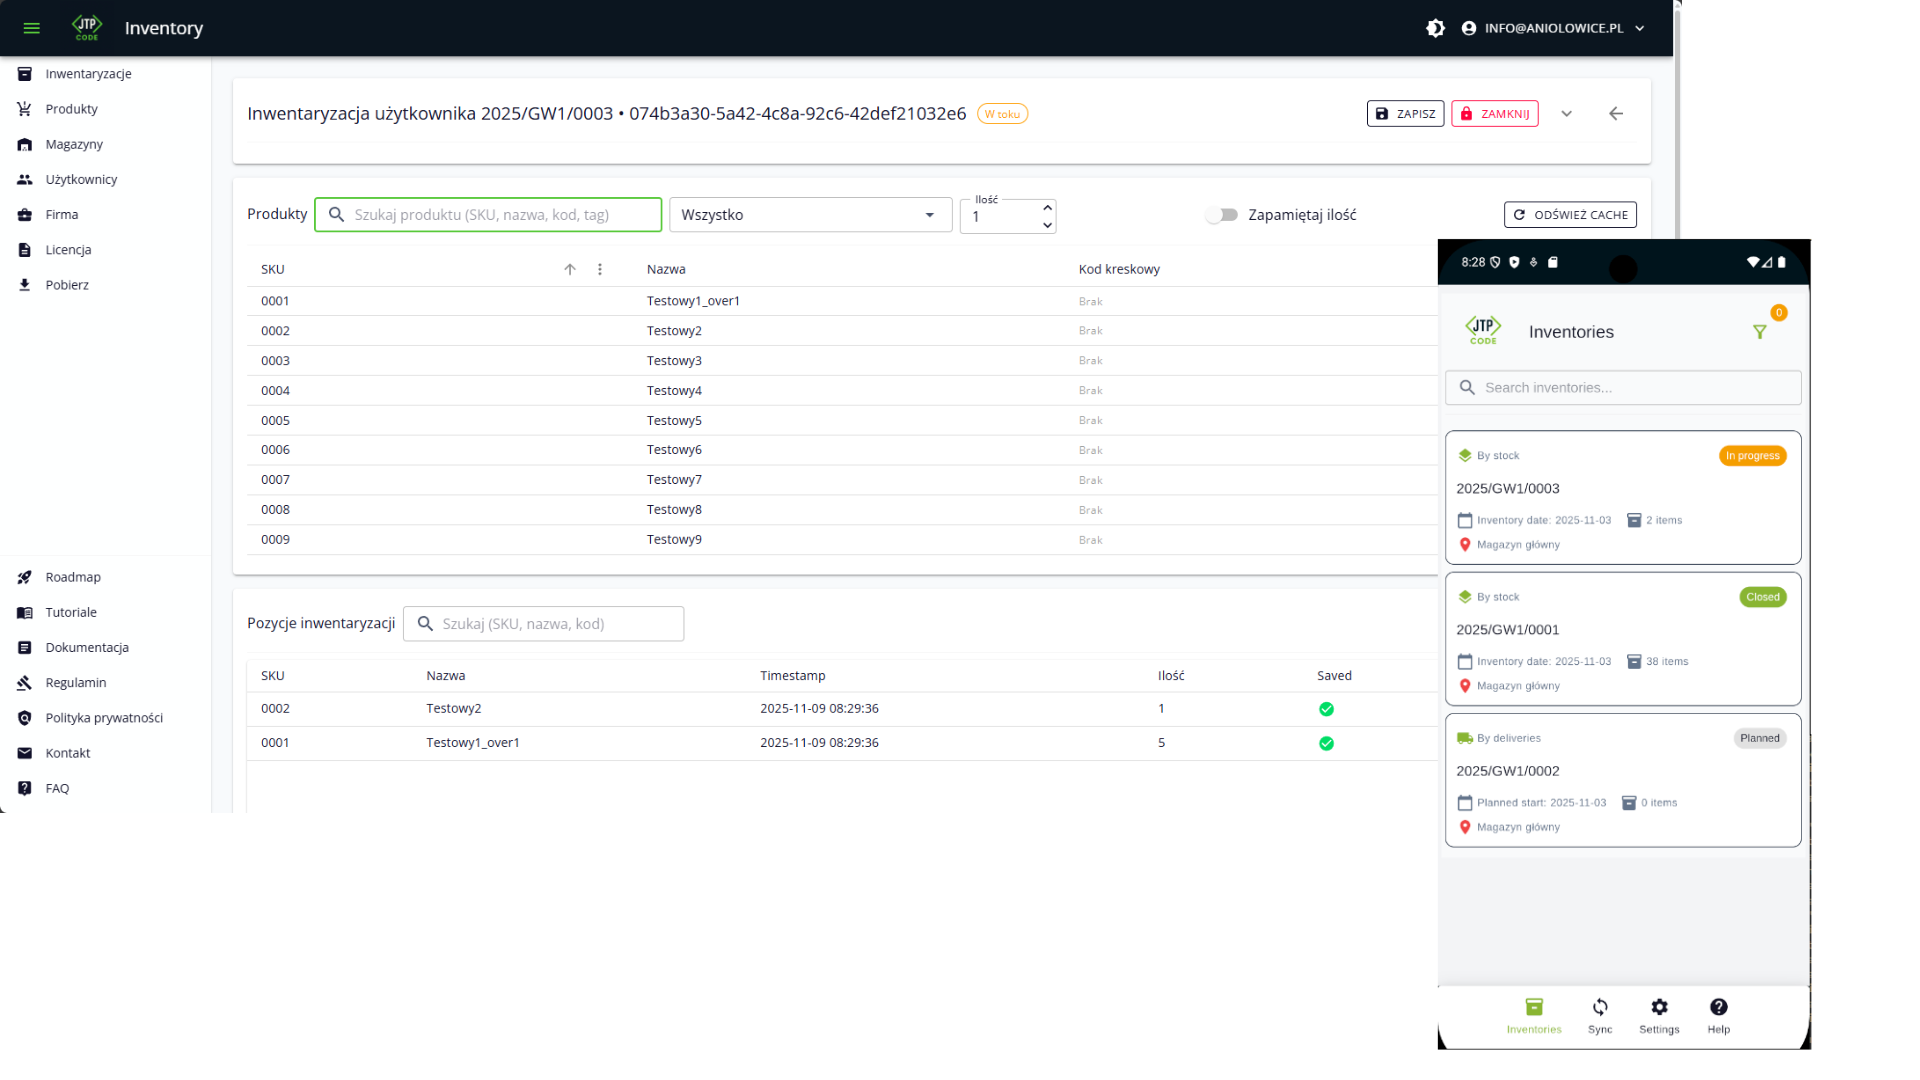
Task: Open SKU column options menu
Action: 600,269
